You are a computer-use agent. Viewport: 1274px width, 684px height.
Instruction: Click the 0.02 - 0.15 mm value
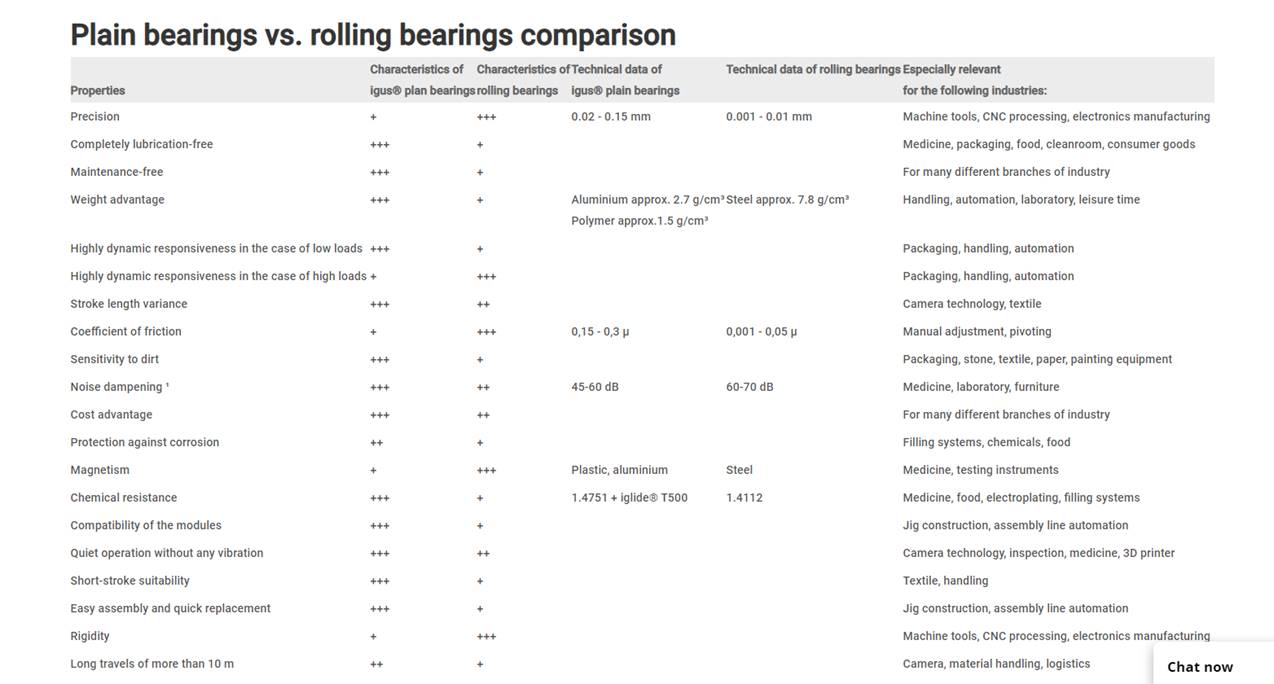point(610,117)
